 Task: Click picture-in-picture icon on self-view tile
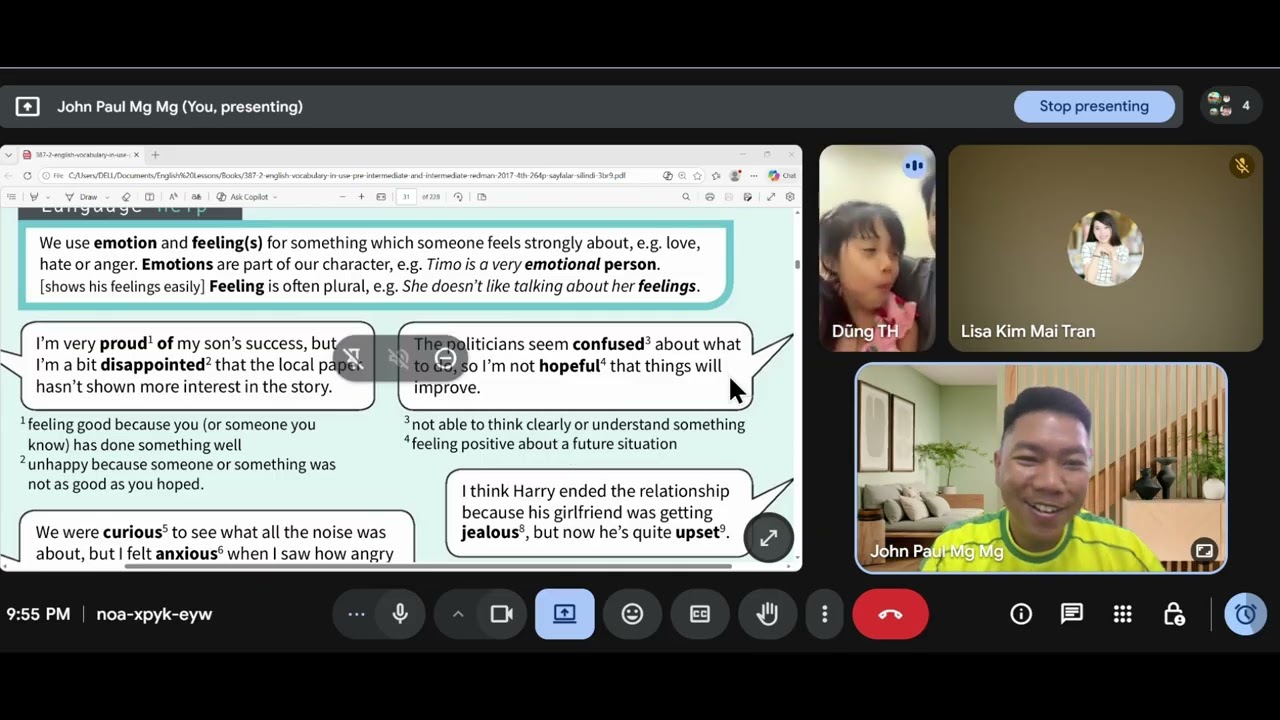coord(1204,550)
